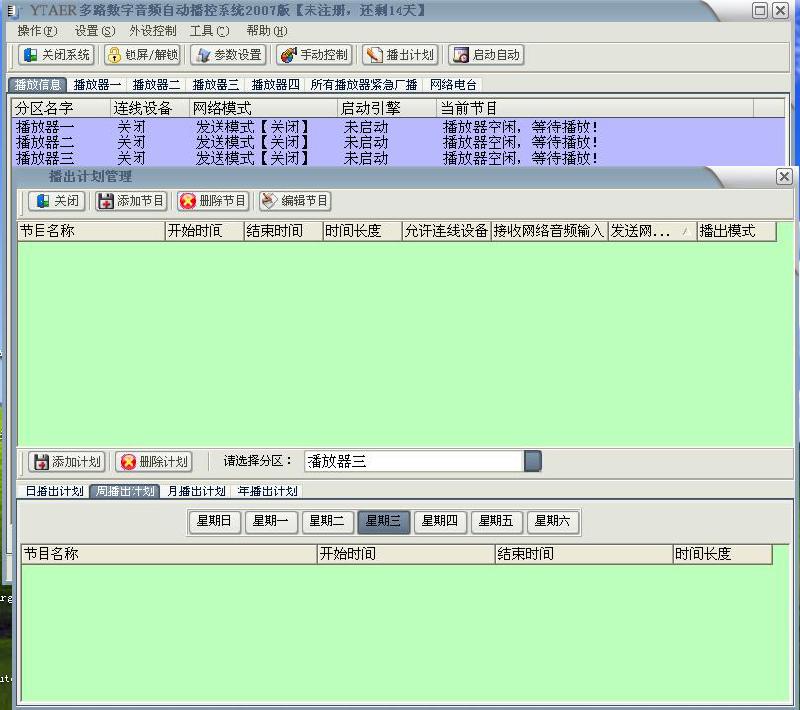Viewport: 800px width, 710px height.
Task: Open the 外设控制 menu
Action: [153, 31]
